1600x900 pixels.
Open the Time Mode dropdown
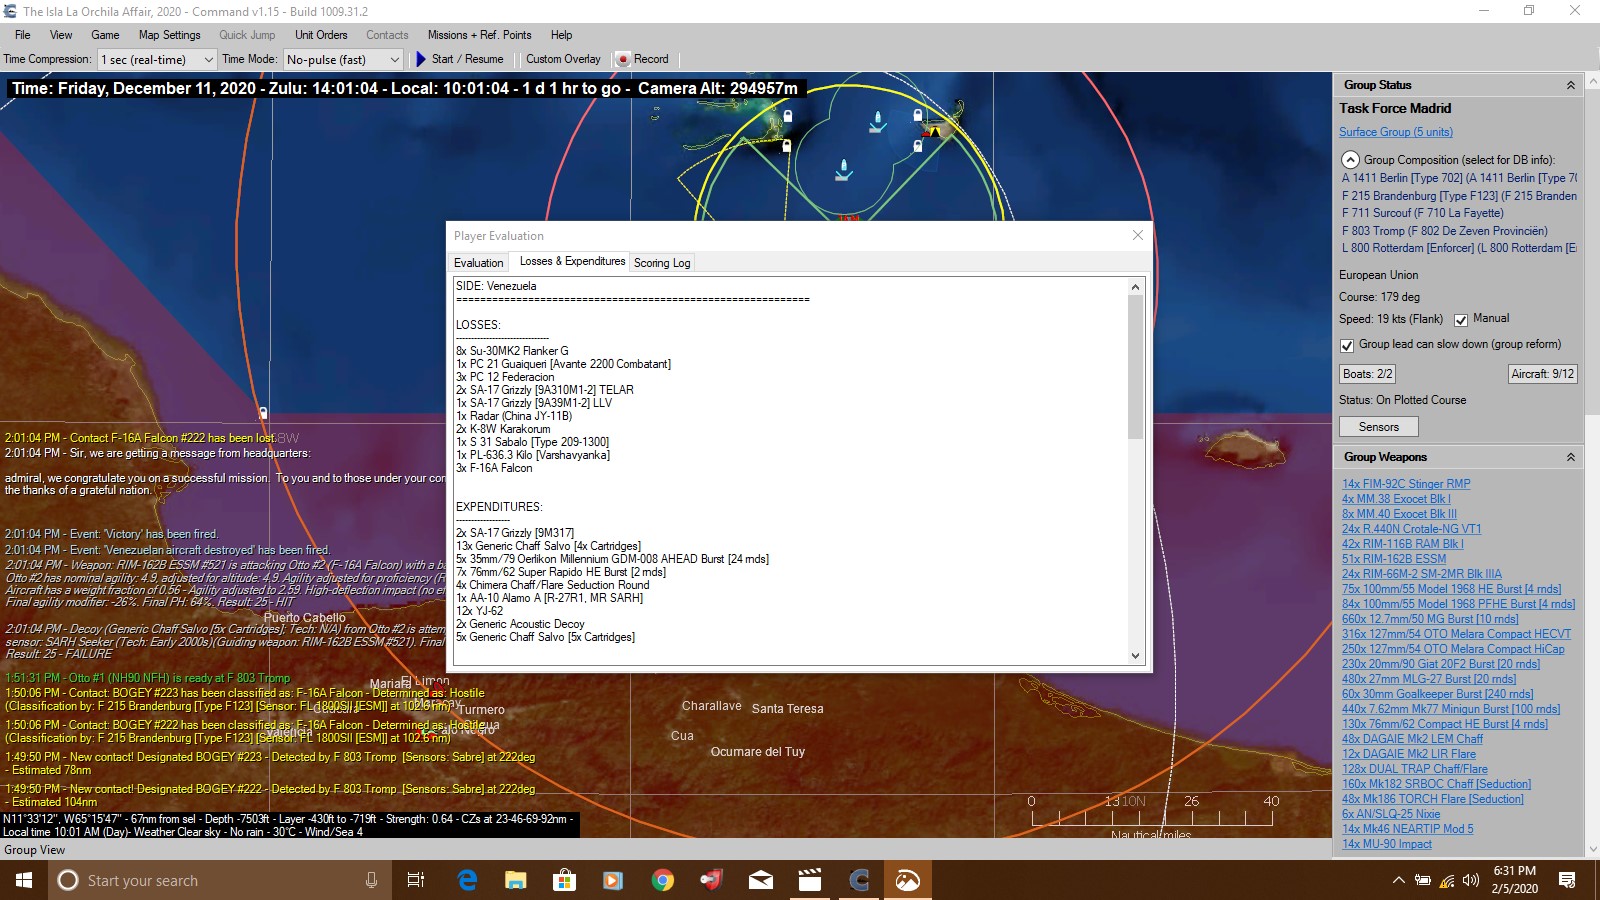click(343, 59)
